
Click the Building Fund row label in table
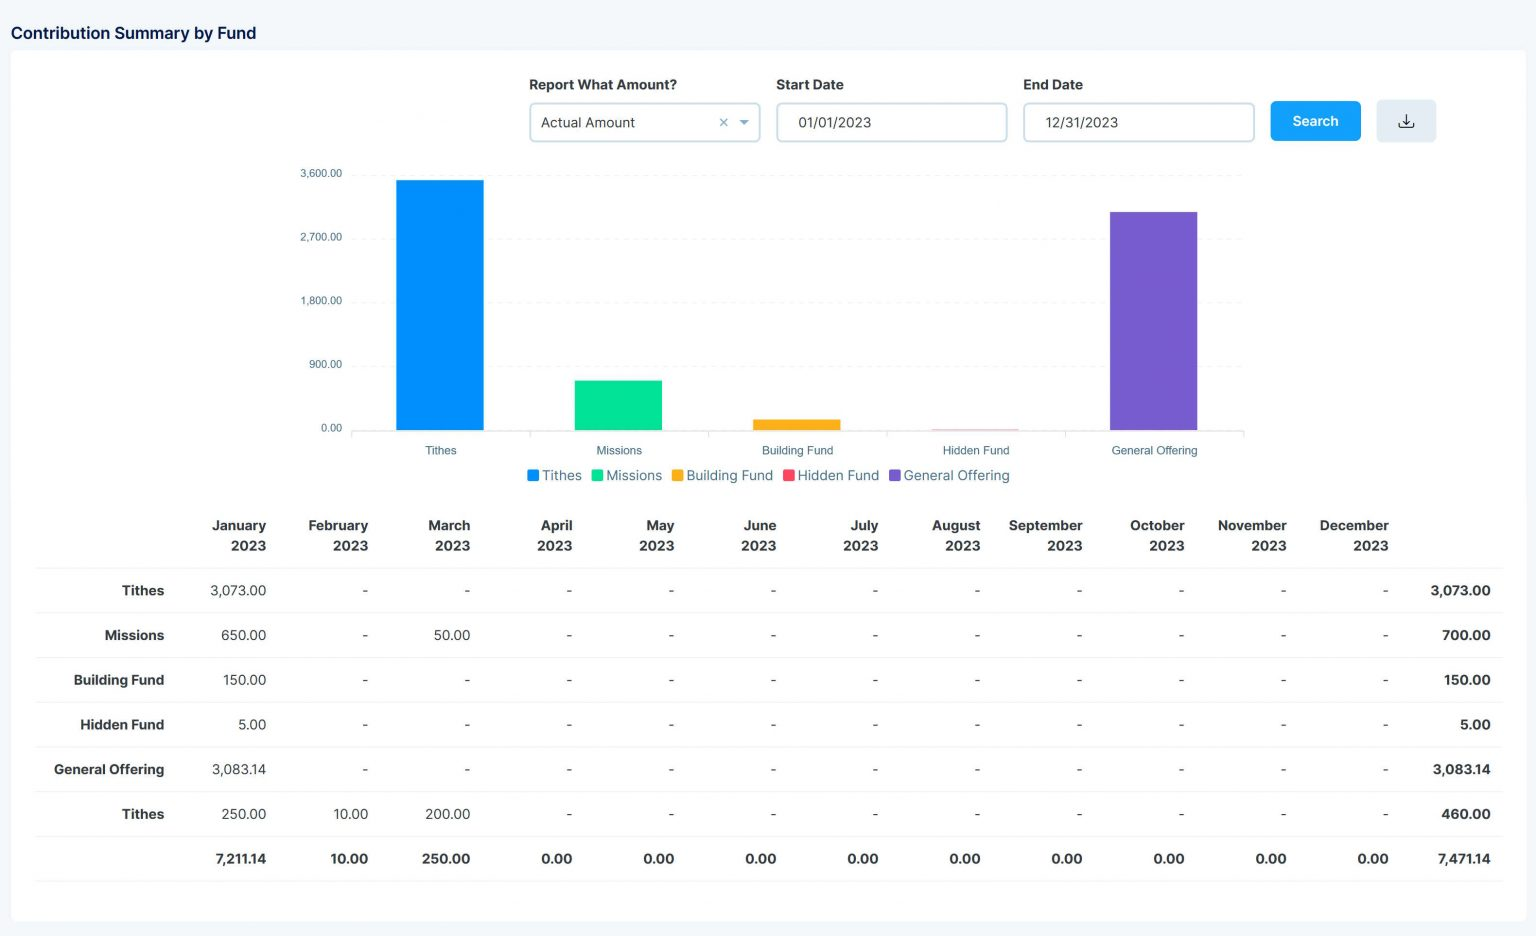pyautogui.click(x=119, y=681)
